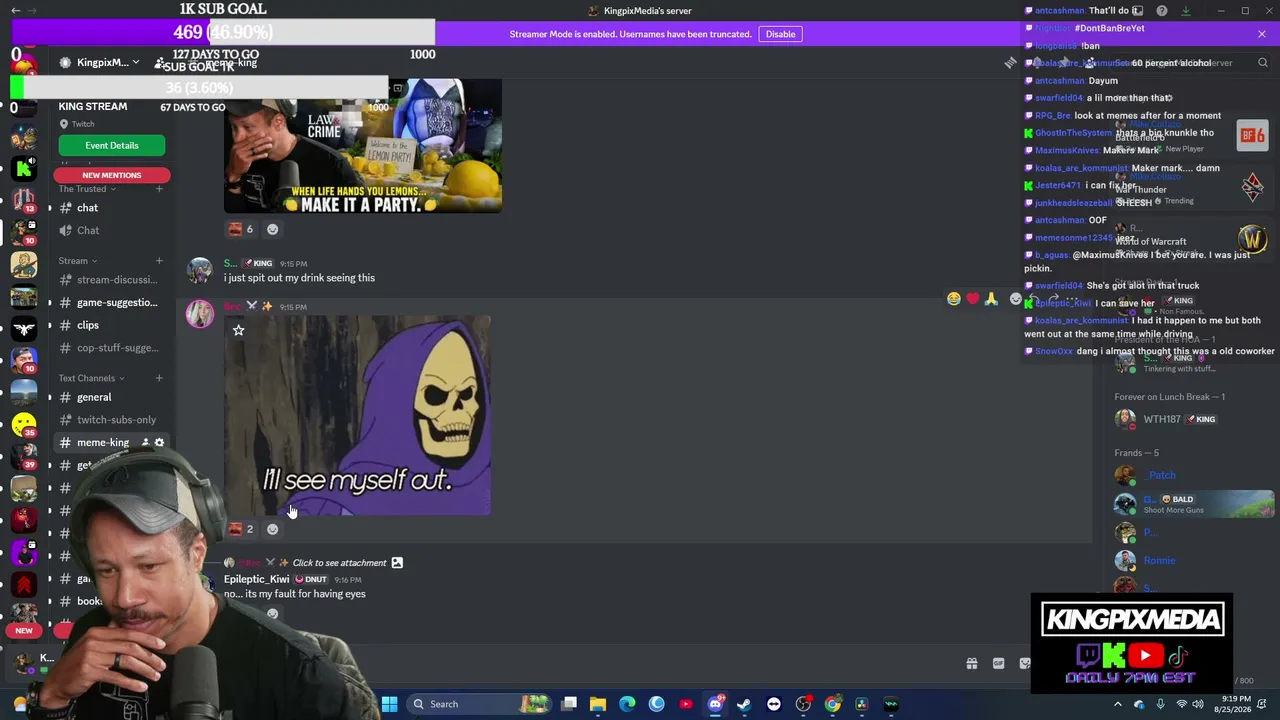Collapse the Stream channel category
Image resolution: width=1280 pixels, height=720 pixels.
pyautogui.click(x=78, y=261)
